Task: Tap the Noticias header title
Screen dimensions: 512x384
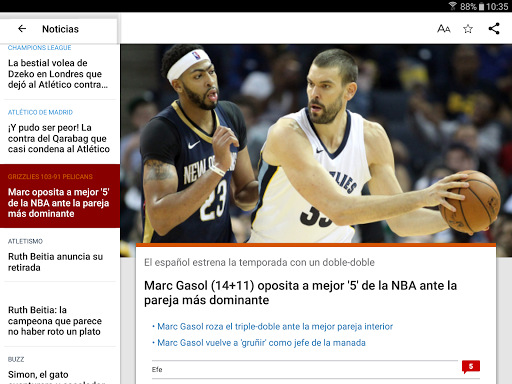Action: [x=60, y=29]
